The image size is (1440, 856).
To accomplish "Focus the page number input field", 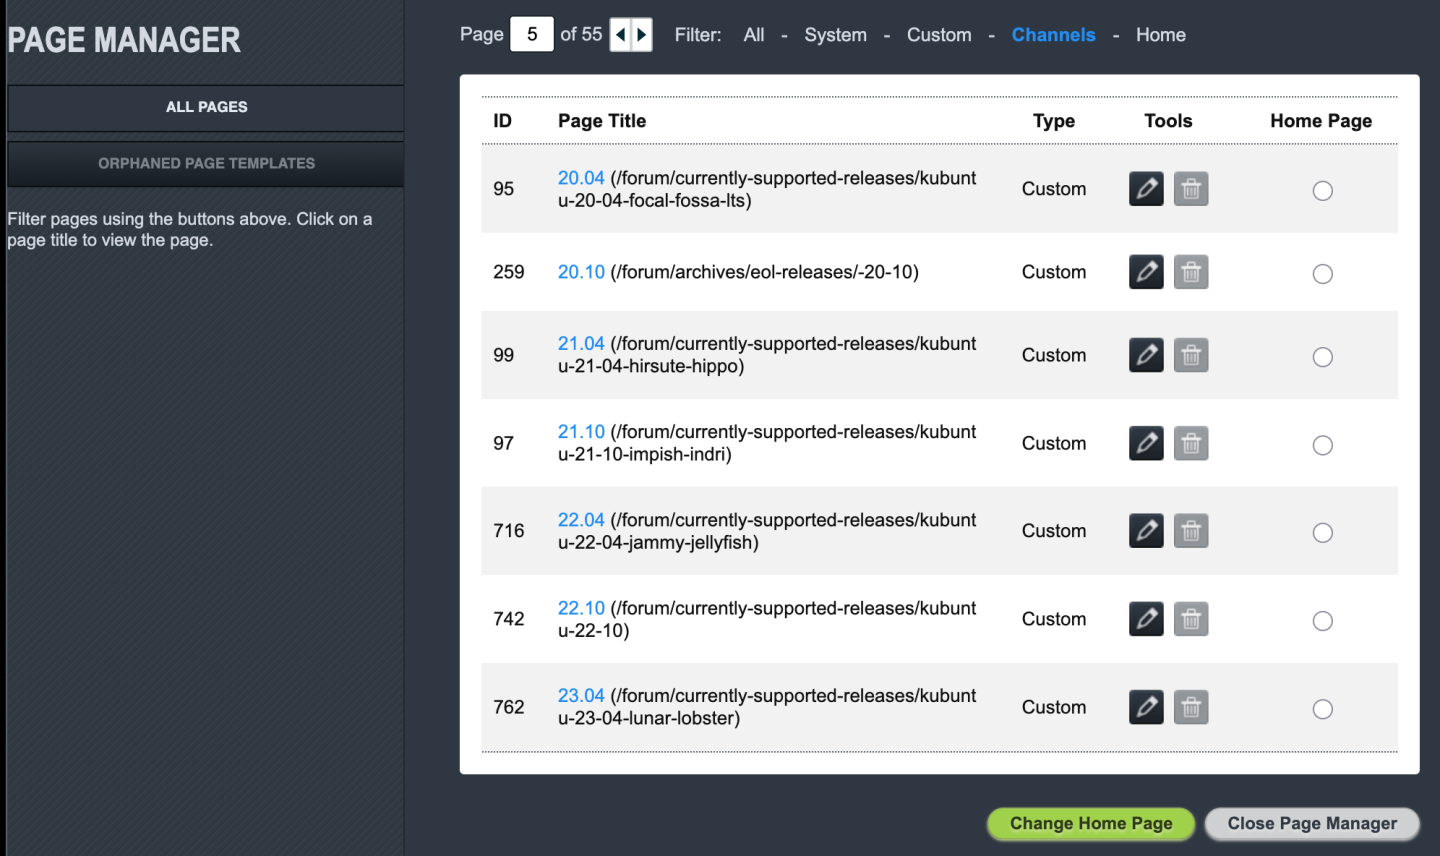I will point(532,35).
